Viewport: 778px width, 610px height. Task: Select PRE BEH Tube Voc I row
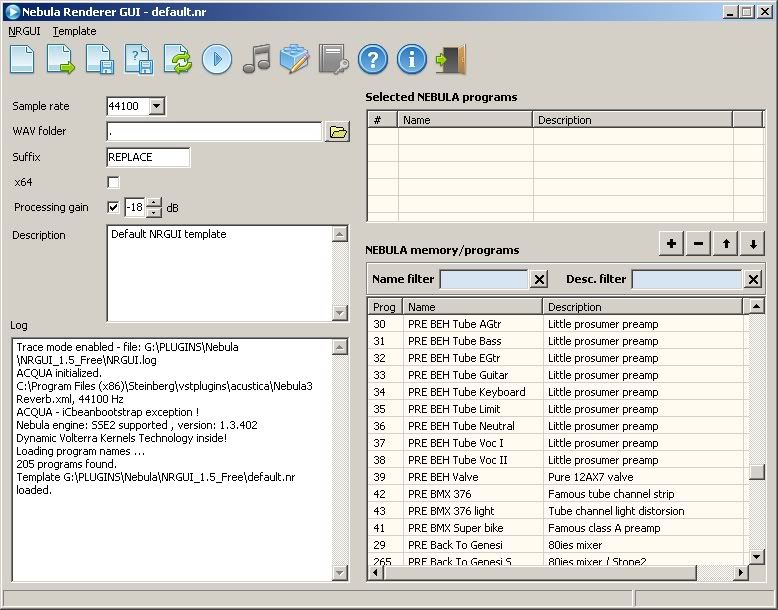pos(556,443)
